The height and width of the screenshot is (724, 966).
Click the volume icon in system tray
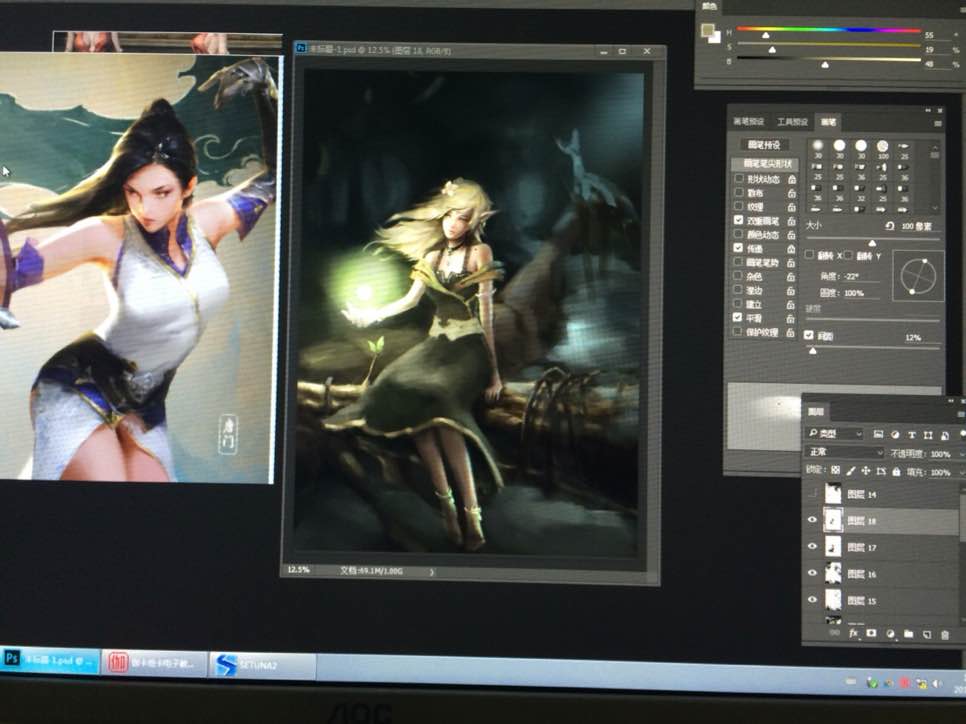(x=937, y=683)
